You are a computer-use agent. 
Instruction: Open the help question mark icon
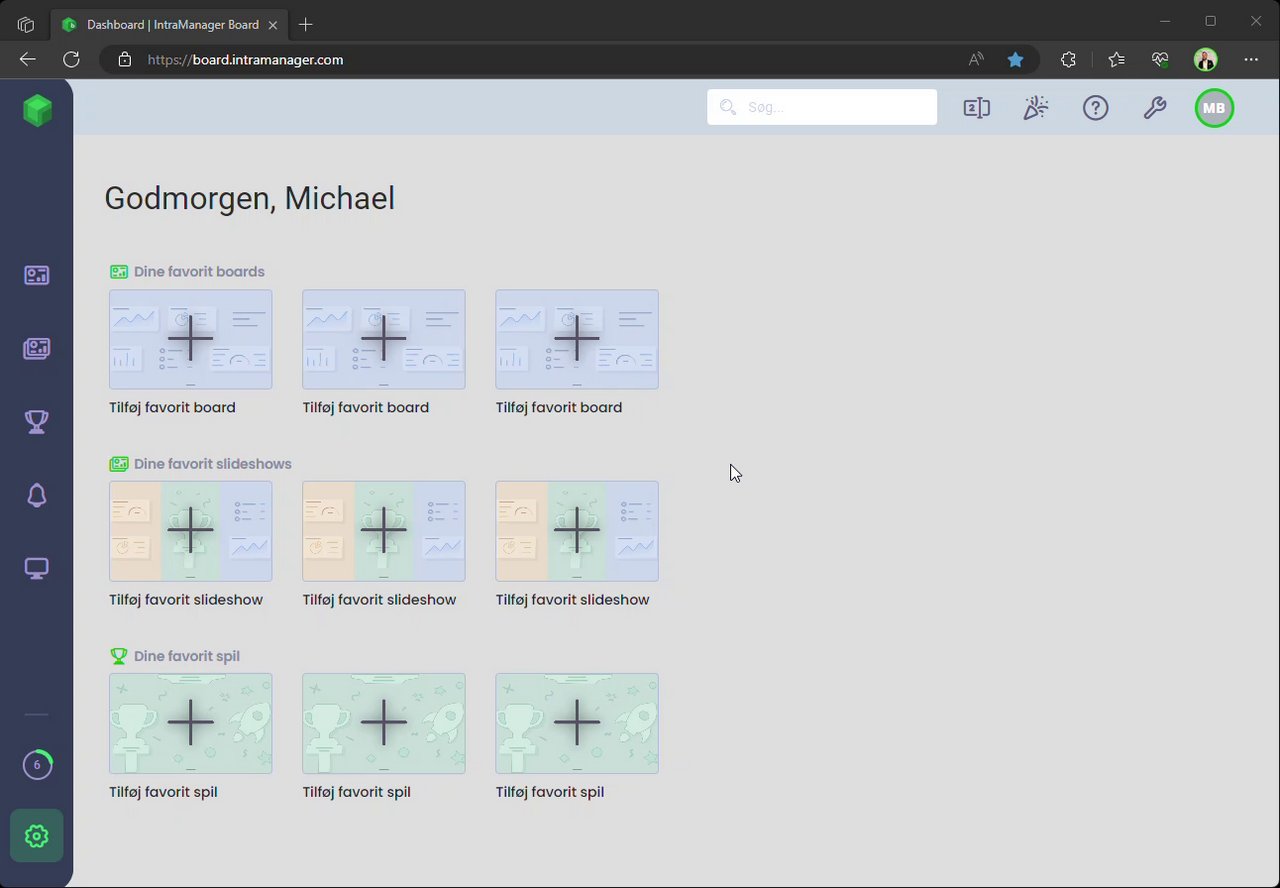[1096, 108]
